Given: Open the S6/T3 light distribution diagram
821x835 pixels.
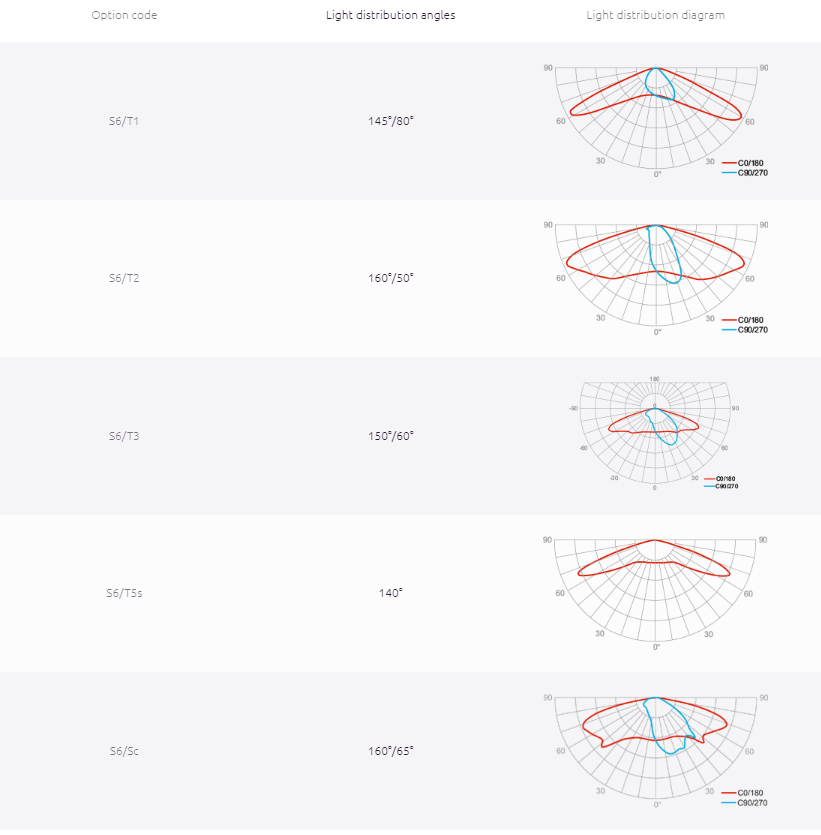Looking at the screenshot, I should click(x=655, y=434).
